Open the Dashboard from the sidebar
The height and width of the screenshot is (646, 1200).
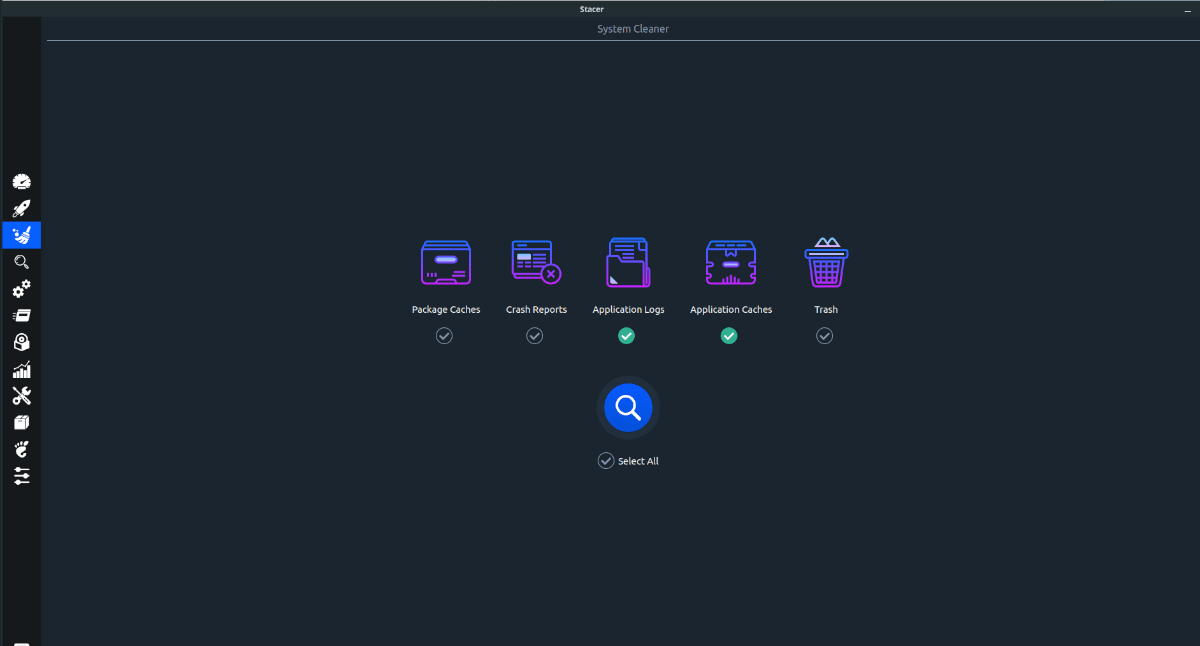(21, 181)
